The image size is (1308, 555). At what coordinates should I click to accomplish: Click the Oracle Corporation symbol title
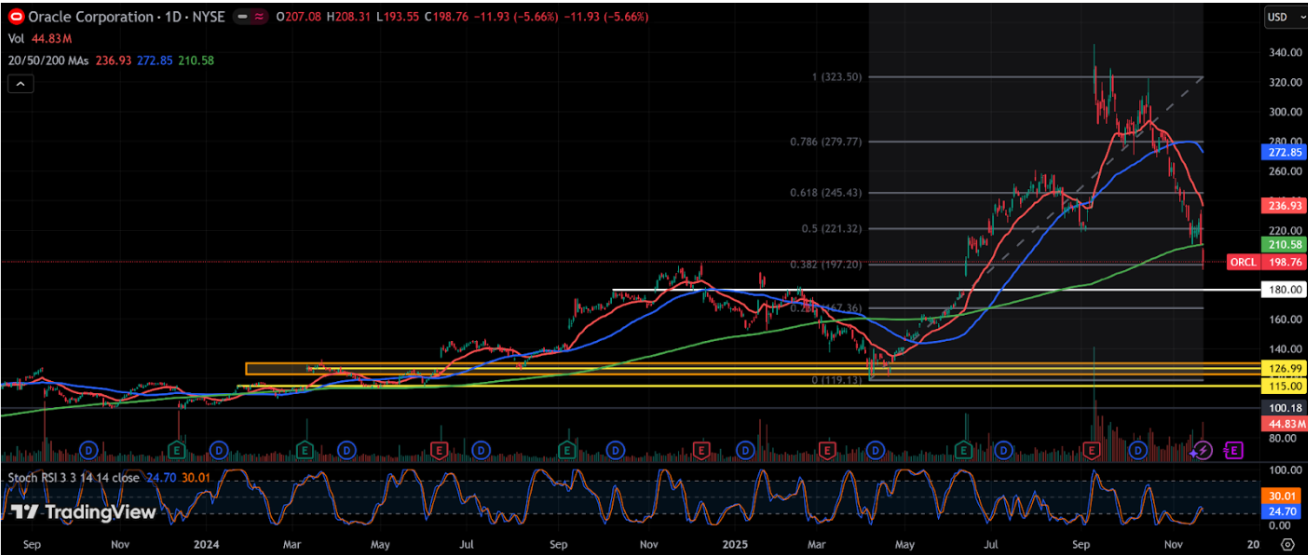tap(90, 17)
